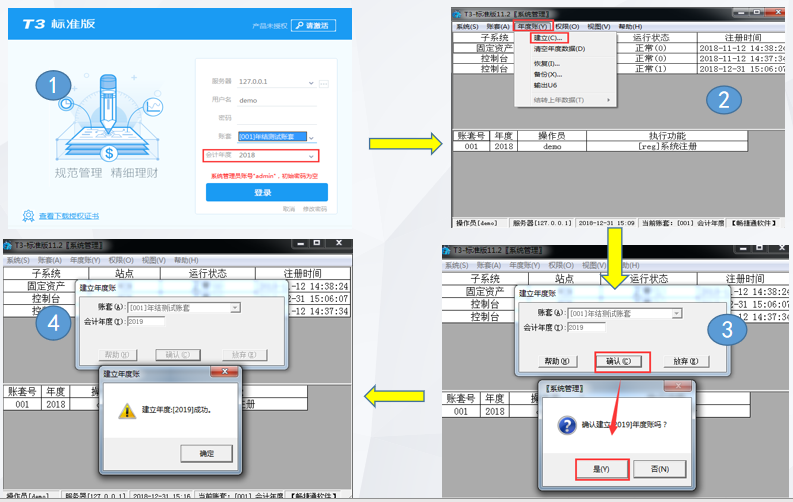Click 是(Y) to confirm creating 2019 年度账
Viewport: 793px width, 502px height.
[601, 469]
